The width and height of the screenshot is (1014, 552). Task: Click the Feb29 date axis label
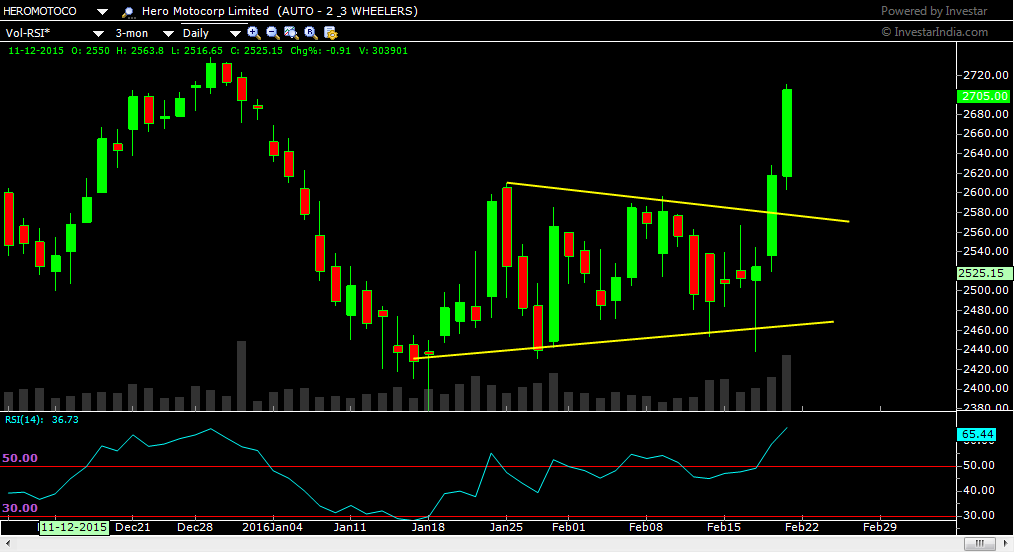click(880, 527)
